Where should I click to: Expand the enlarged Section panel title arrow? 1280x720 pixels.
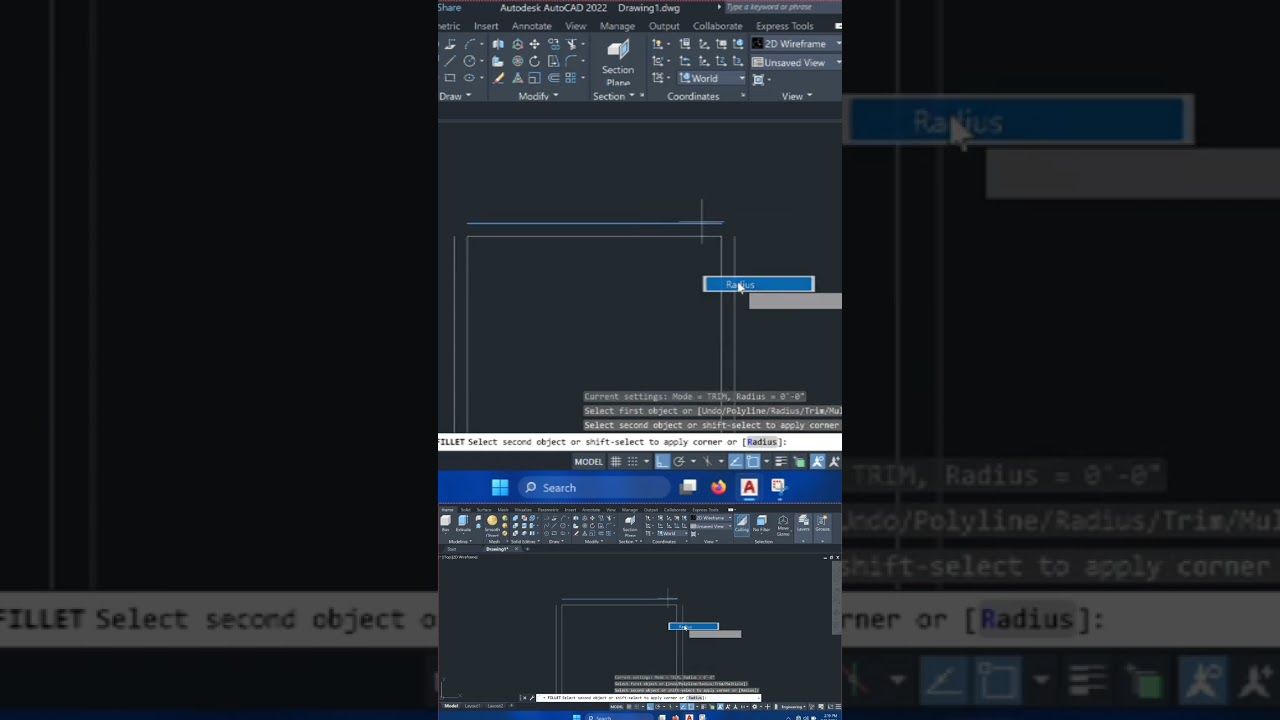tap(631, 95)
